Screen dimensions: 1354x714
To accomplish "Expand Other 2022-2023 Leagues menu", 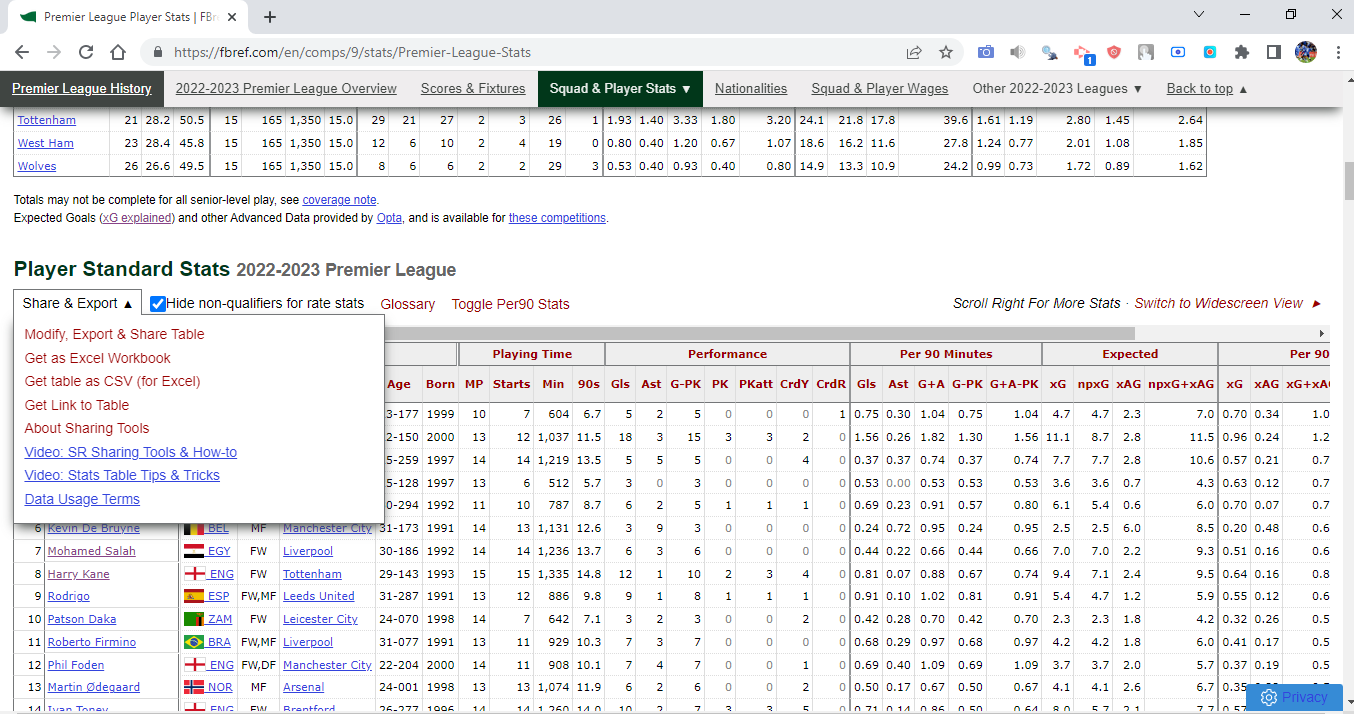I will point(1057,88).
